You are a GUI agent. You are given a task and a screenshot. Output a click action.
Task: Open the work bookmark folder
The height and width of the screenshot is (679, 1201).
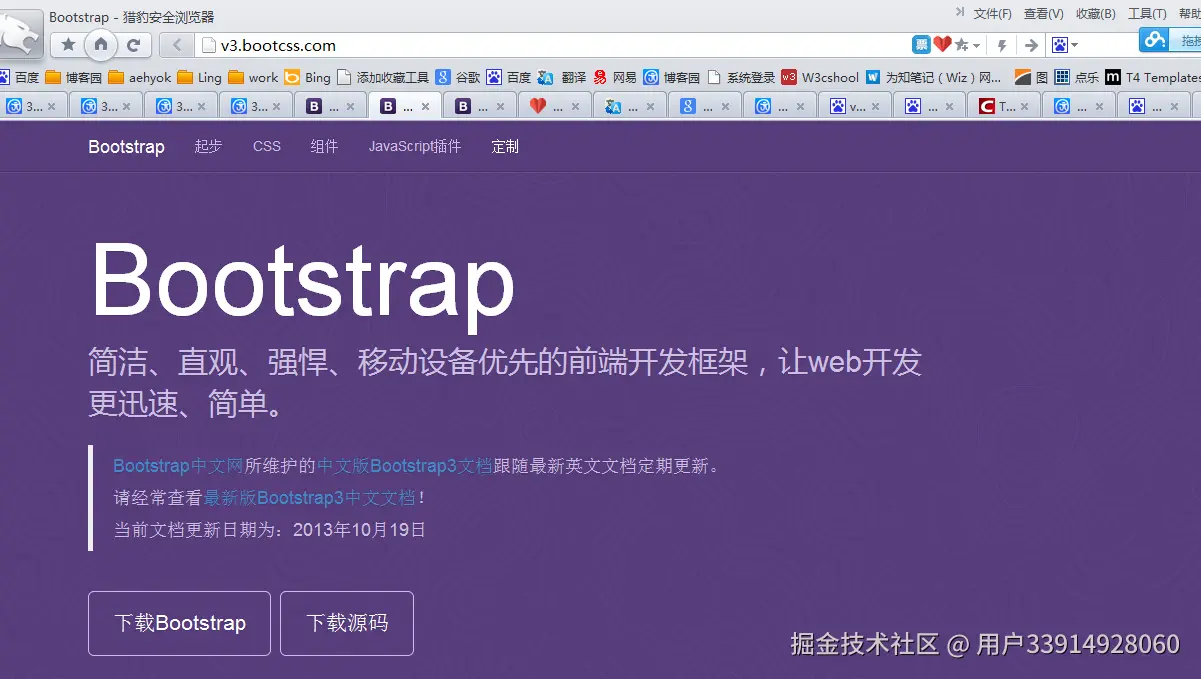[253, 77]
